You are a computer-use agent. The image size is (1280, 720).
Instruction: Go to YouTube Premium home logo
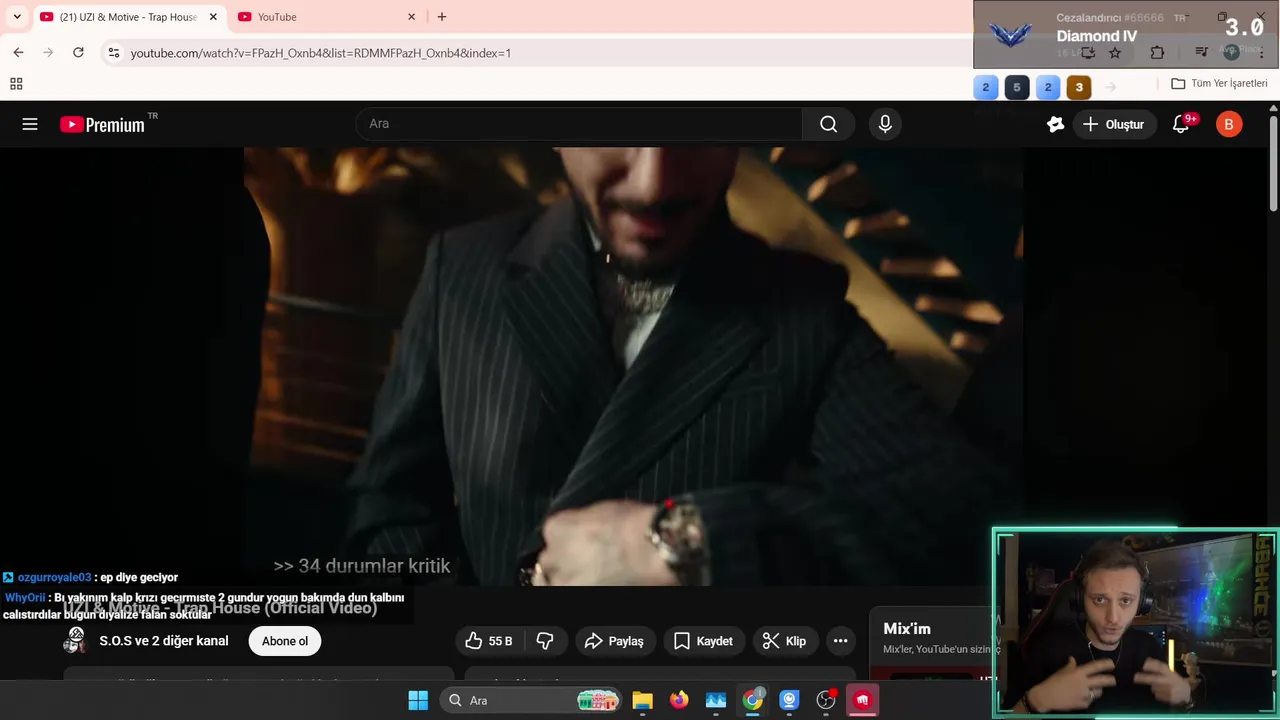pos(102,124)
